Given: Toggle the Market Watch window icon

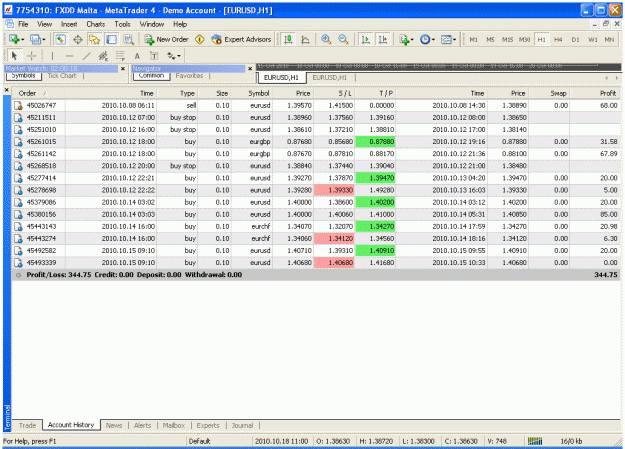Looking at the screenshot, I should tap(61, 39).
